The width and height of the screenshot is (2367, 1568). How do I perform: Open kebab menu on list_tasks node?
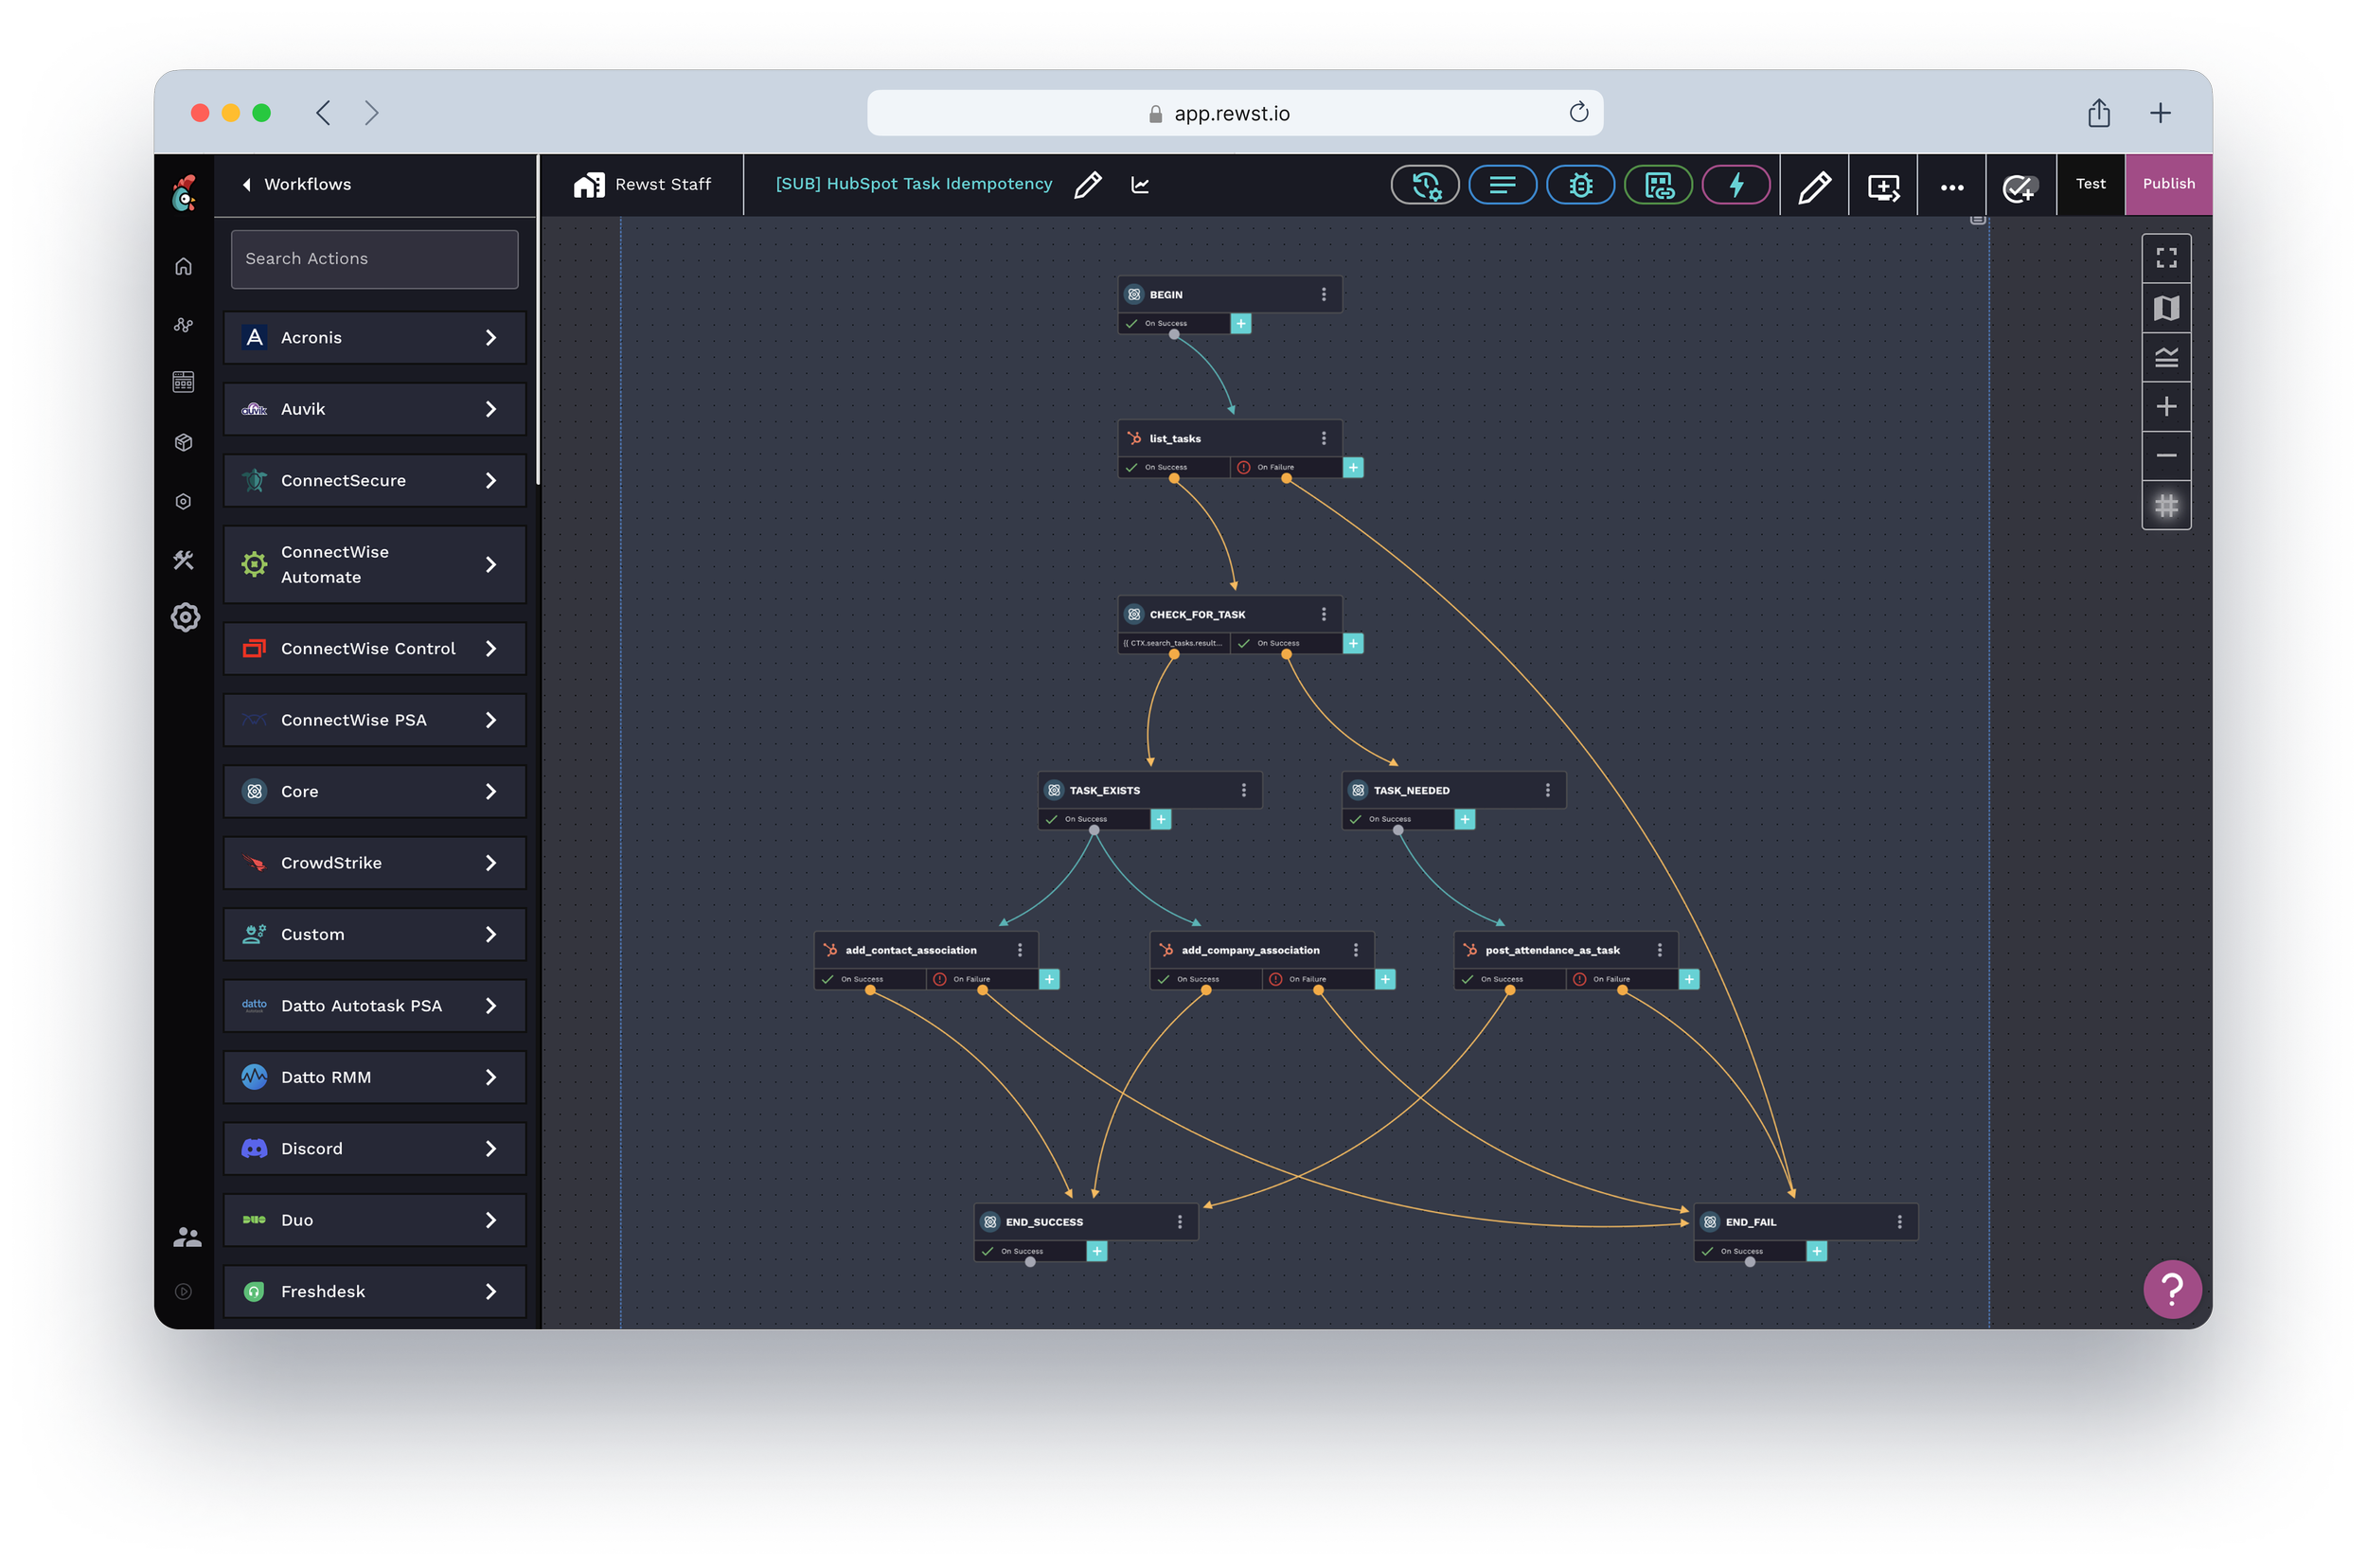point(1323,438)
